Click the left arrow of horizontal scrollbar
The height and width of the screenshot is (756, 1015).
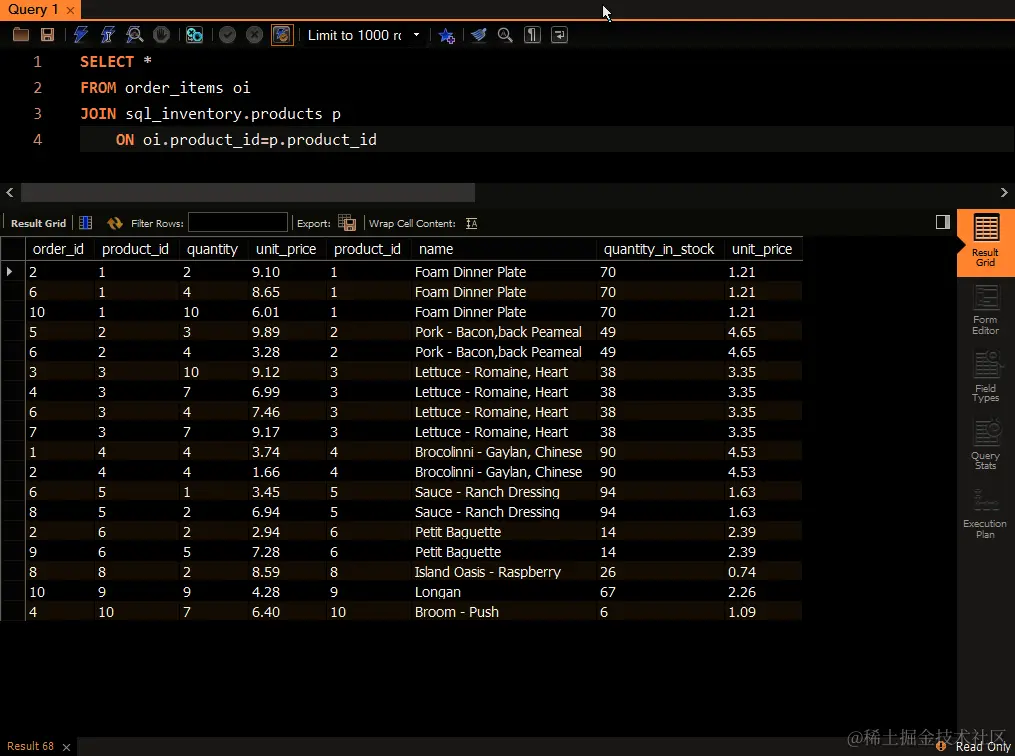[x=10, y=192]
